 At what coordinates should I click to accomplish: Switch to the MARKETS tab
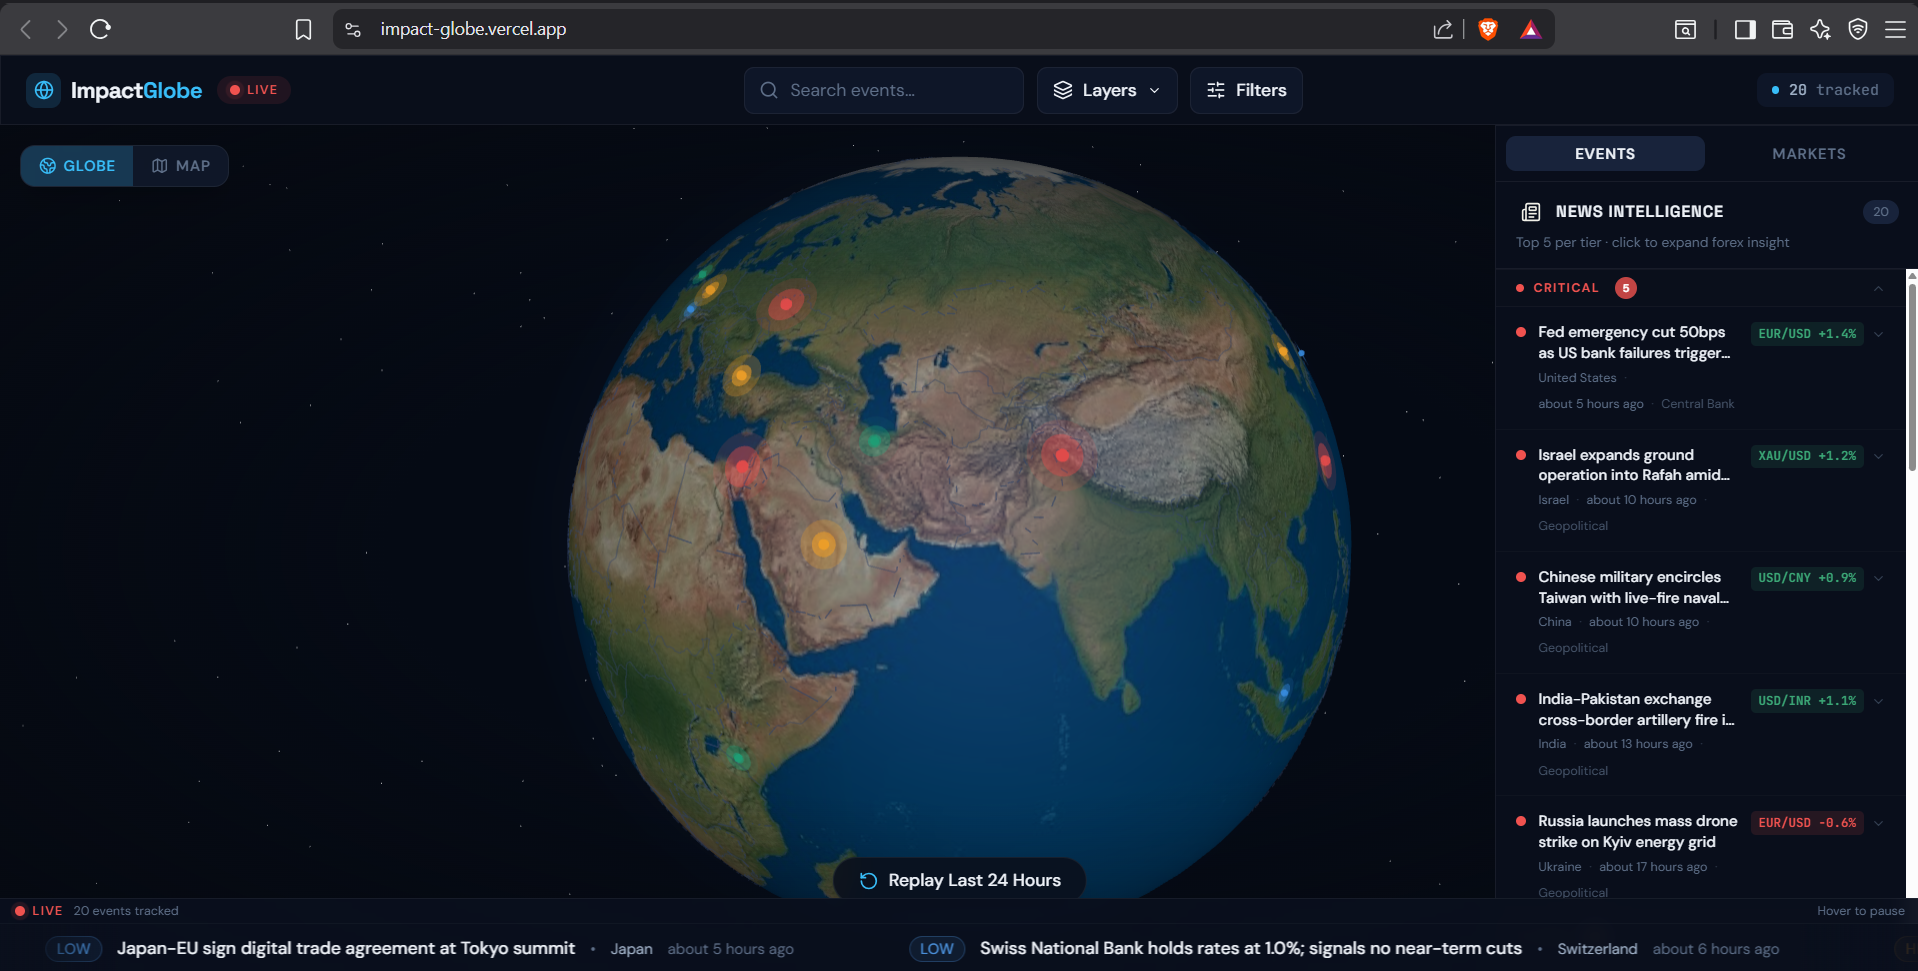click(x=1809, y=154)
